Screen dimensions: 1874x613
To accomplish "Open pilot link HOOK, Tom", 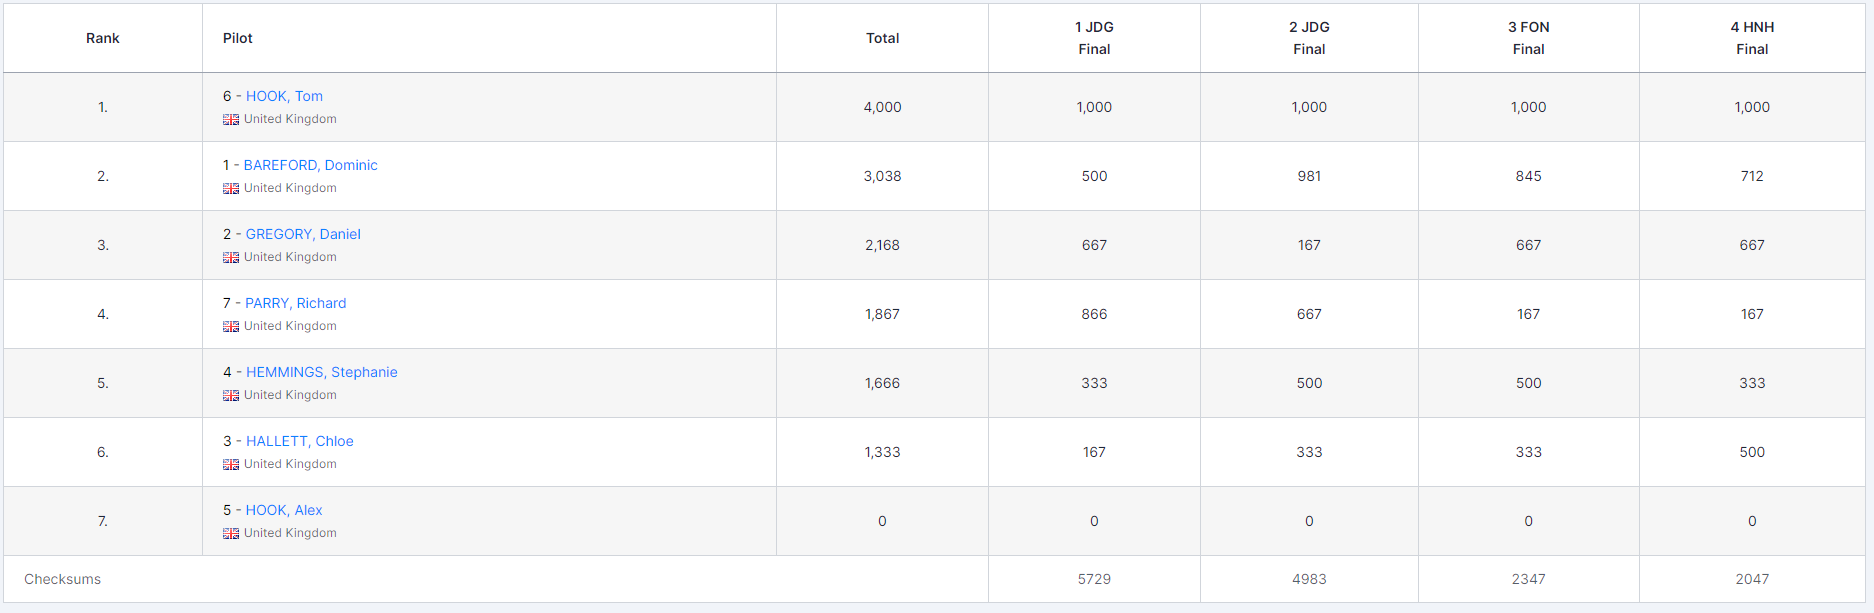I will (x=284, y=96).
